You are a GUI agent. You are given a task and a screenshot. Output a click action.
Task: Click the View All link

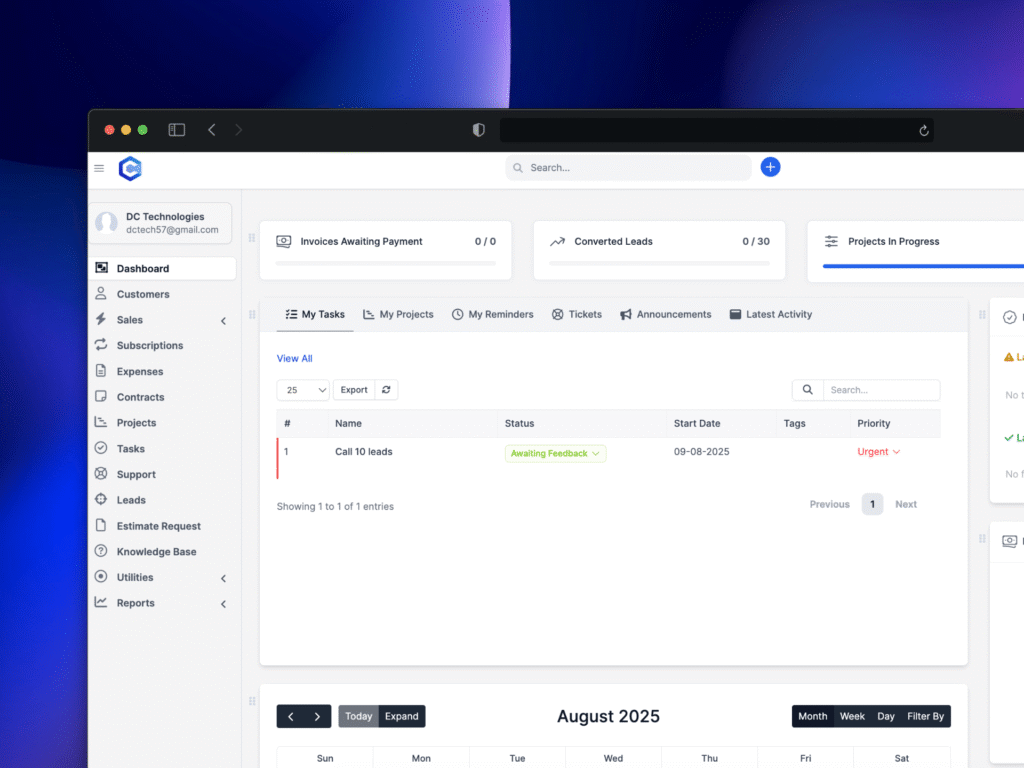pos(294,358)
